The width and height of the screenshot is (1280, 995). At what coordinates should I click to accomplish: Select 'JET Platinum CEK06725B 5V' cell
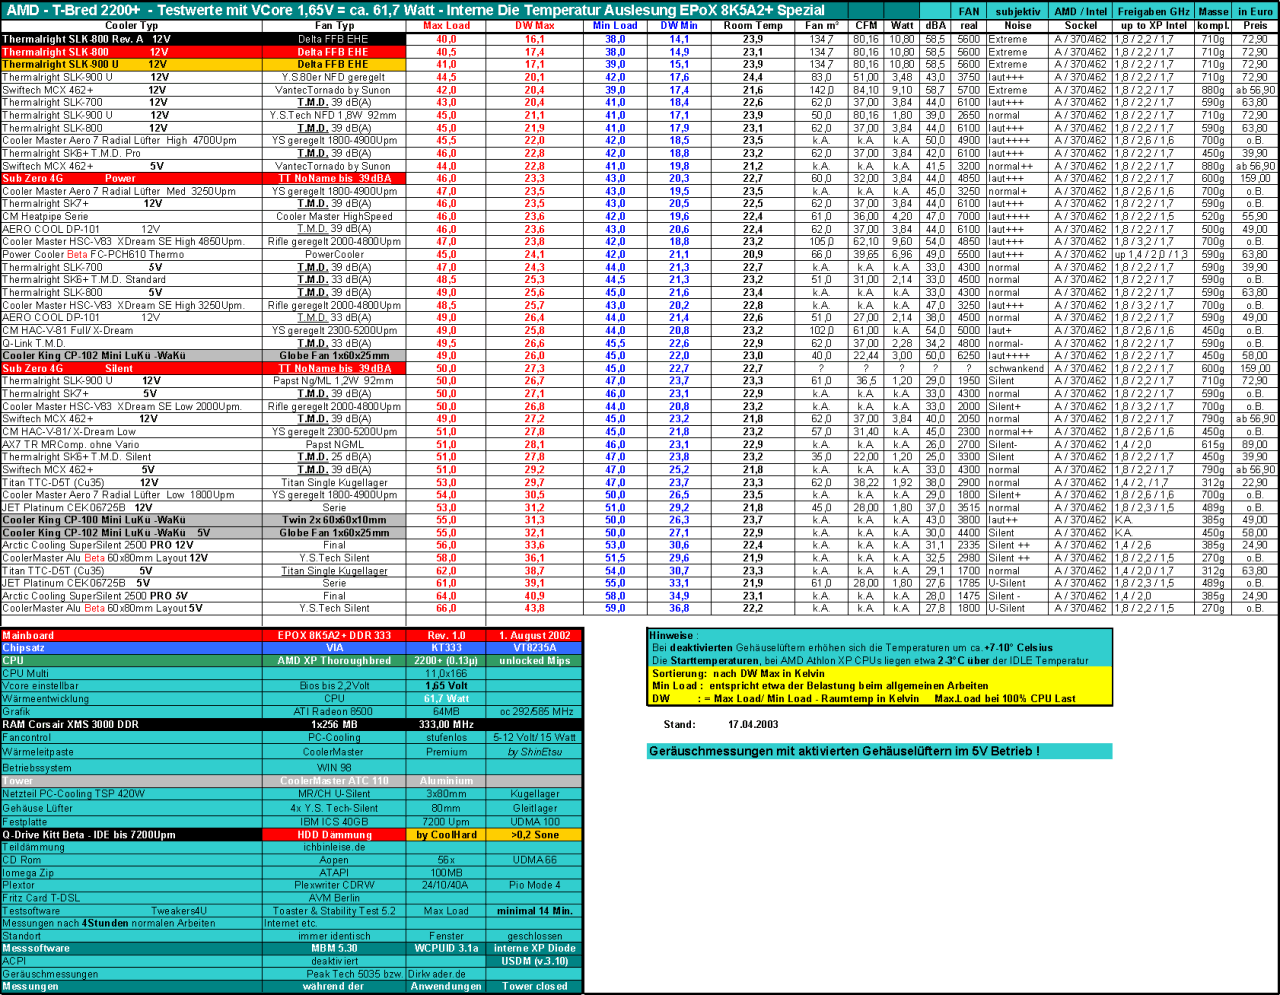click(x=132, y=583)
